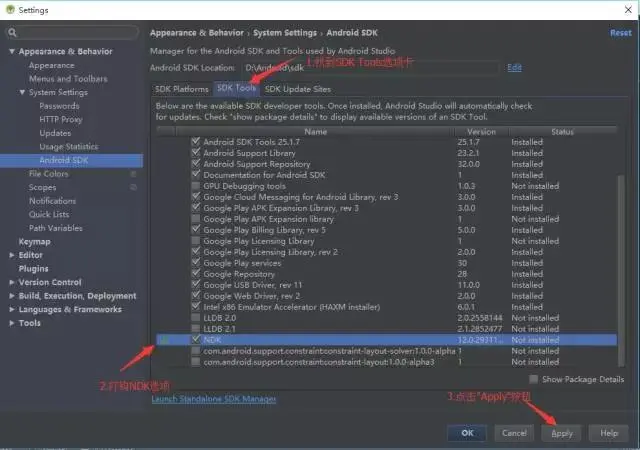Click the SDK tools list vertical scrollbar

pyautogui.click(x=621, y=270)
